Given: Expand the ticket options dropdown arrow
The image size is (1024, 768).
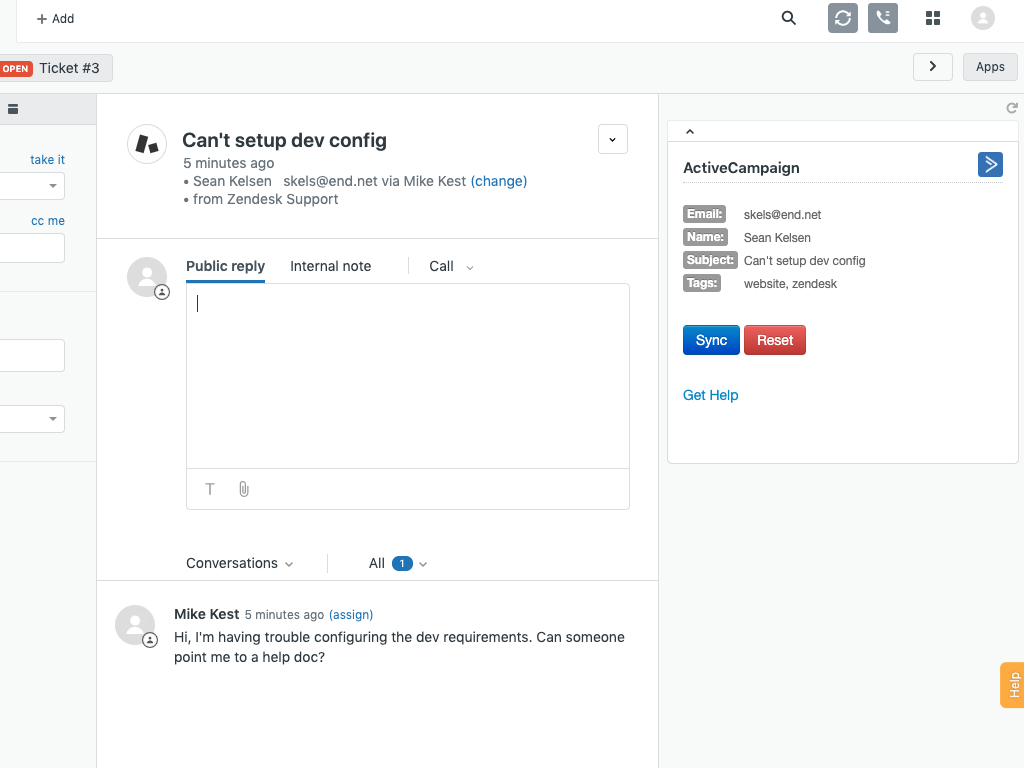Looking at the screenshot, I should coord(613,139).
